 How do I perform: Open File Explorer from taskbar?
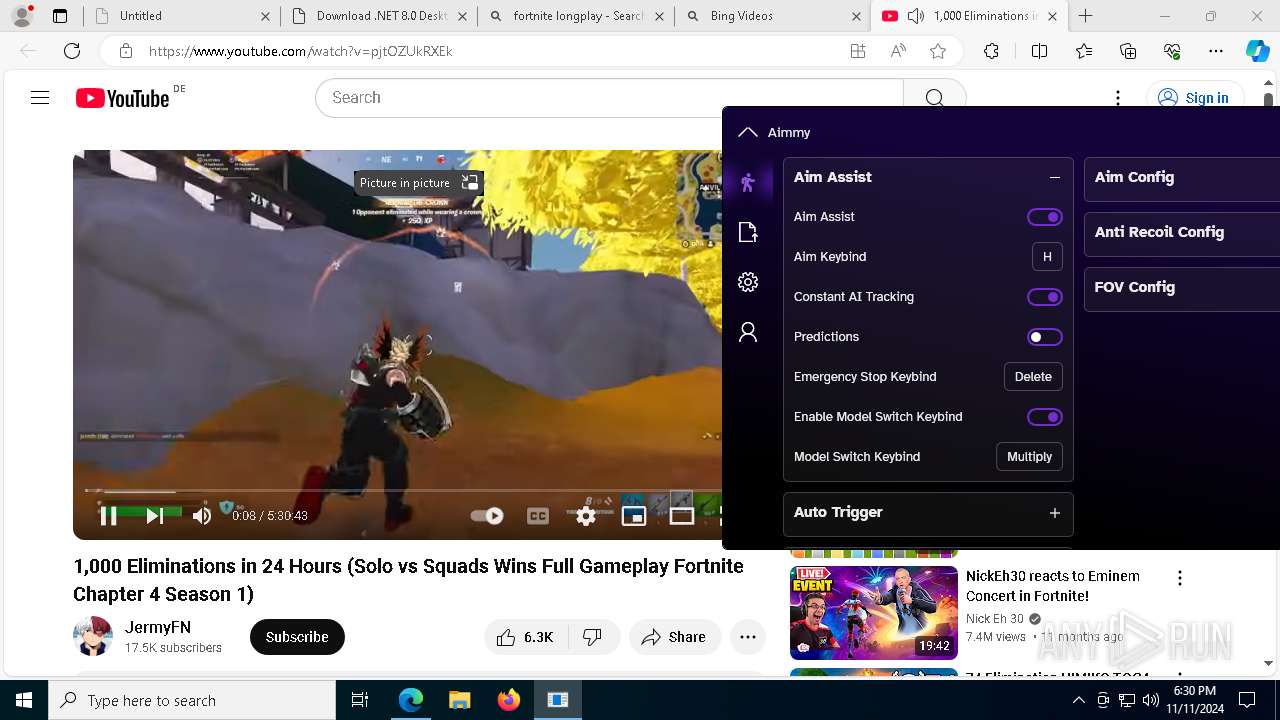coord(459,700)
